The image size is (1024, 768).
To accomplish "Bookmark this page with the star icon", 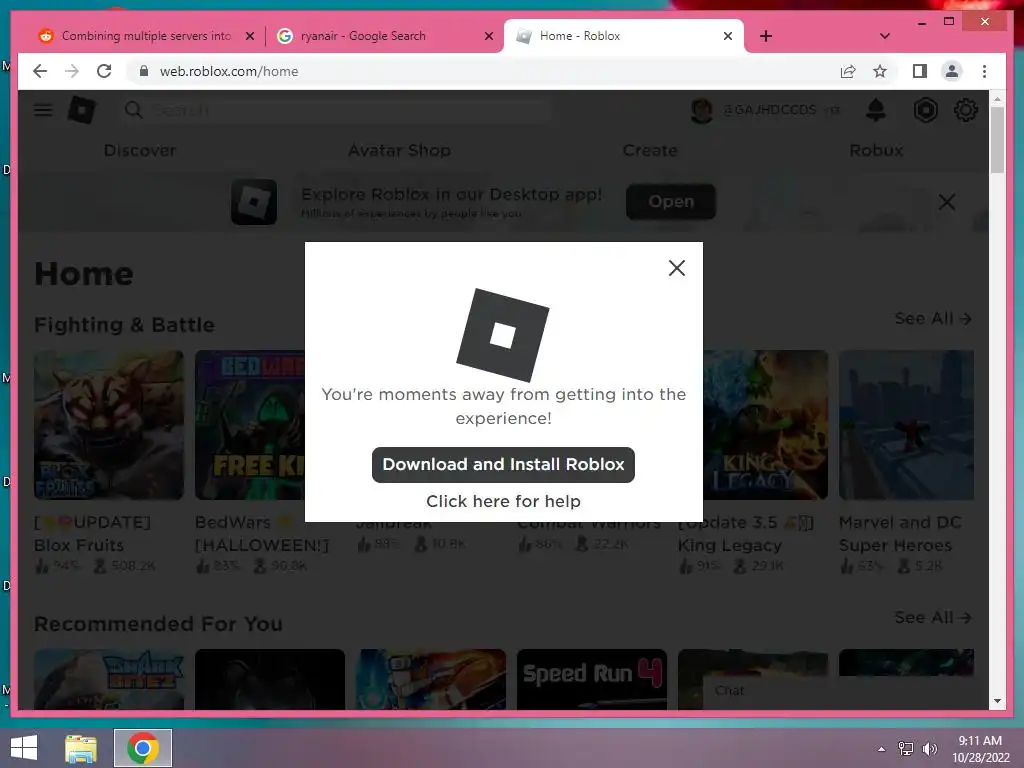I will point(880,71).
